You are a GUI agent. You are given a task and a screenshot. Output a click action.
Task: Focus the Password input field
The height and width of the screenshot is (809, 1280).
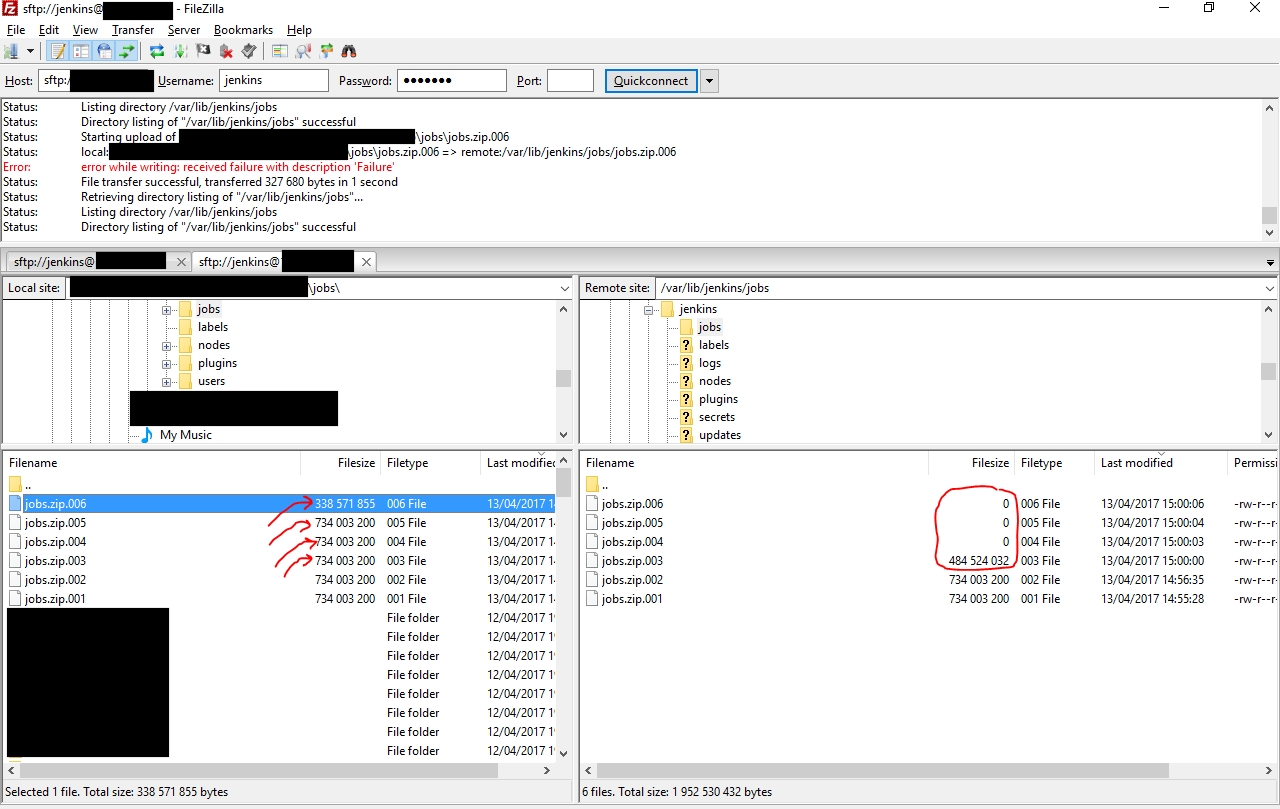coord(452,81)
